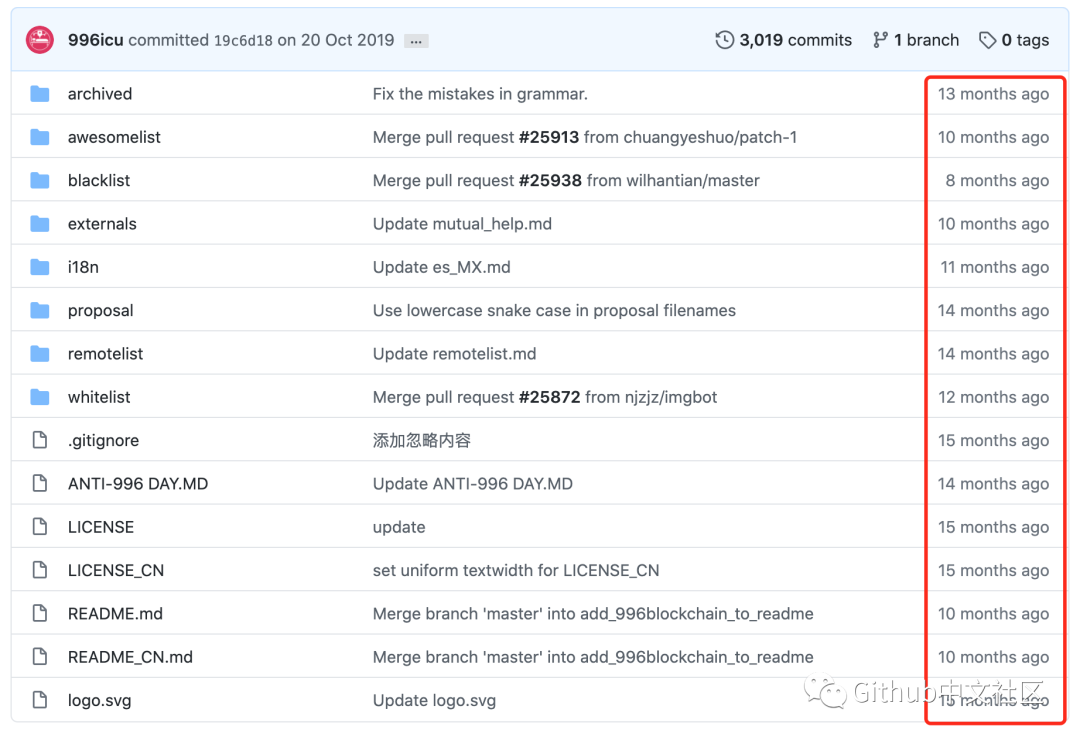Open the i18n folder
Screen dimensions: 1080x740
(x=83, y=267)
